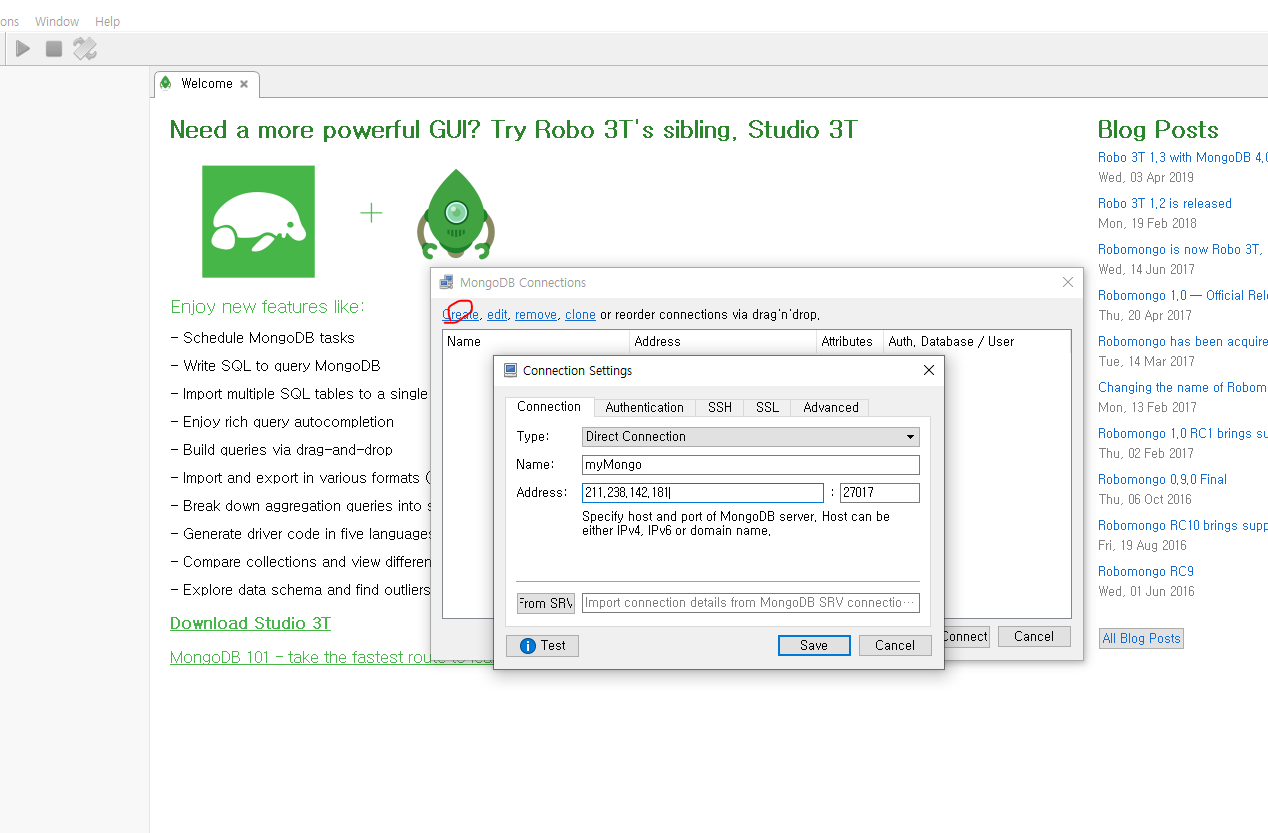Click the From SRV button
Screen dimensions: 1268x833
[545, 603]
